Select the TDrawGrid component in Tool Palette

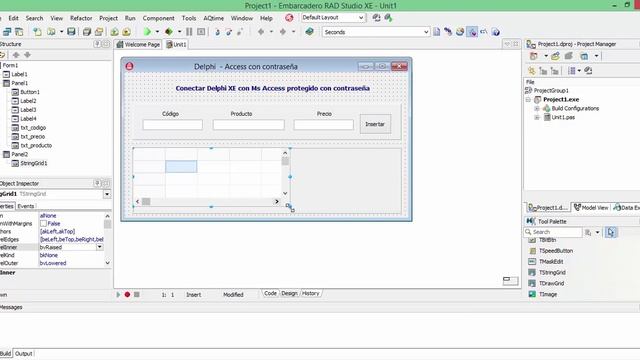[x=547, y=283]
